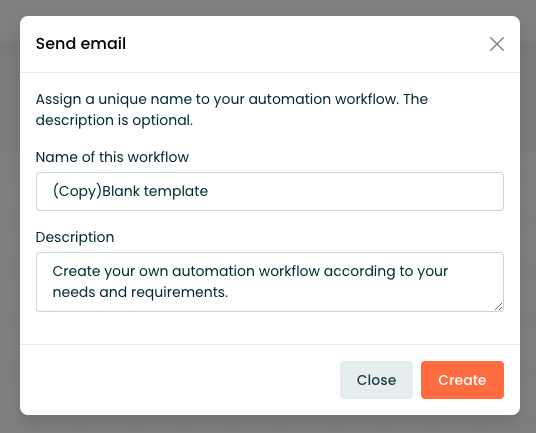This screenshot has height=433, width=536.
Task: Focus the Description text area
Action: coord(270,282)
